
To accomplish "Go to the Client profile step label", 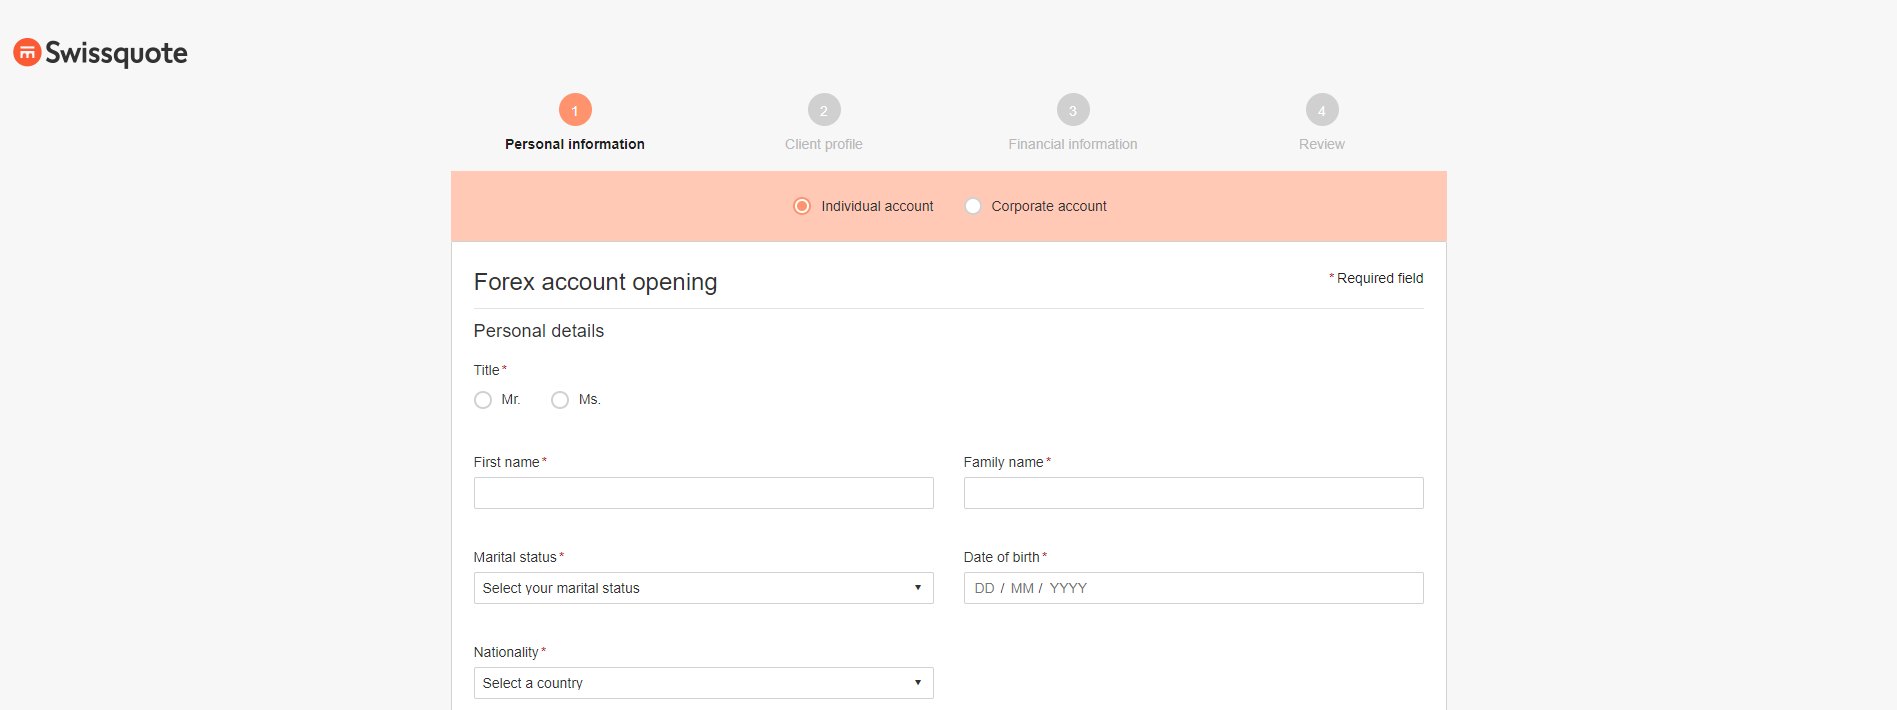I will pyautogui.click(x=824, y=144).
